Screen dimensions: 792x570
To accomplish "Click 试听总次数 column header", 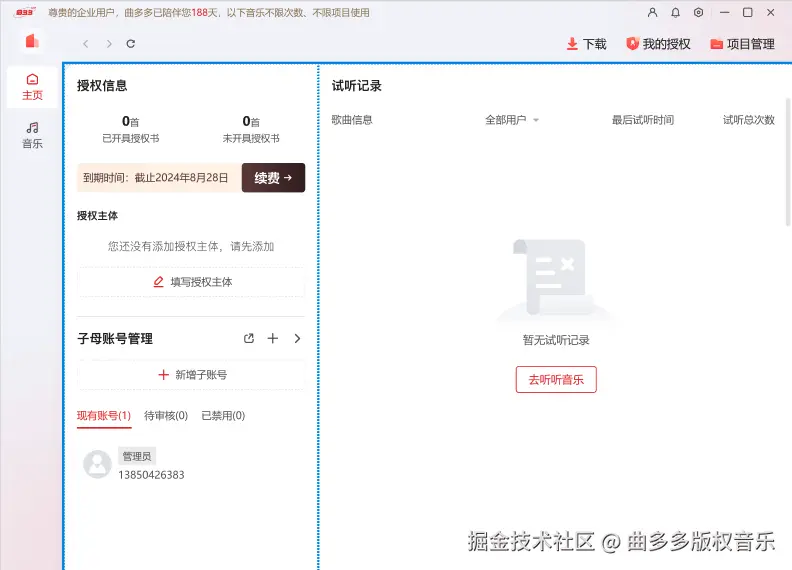I will tap(749, 120).
